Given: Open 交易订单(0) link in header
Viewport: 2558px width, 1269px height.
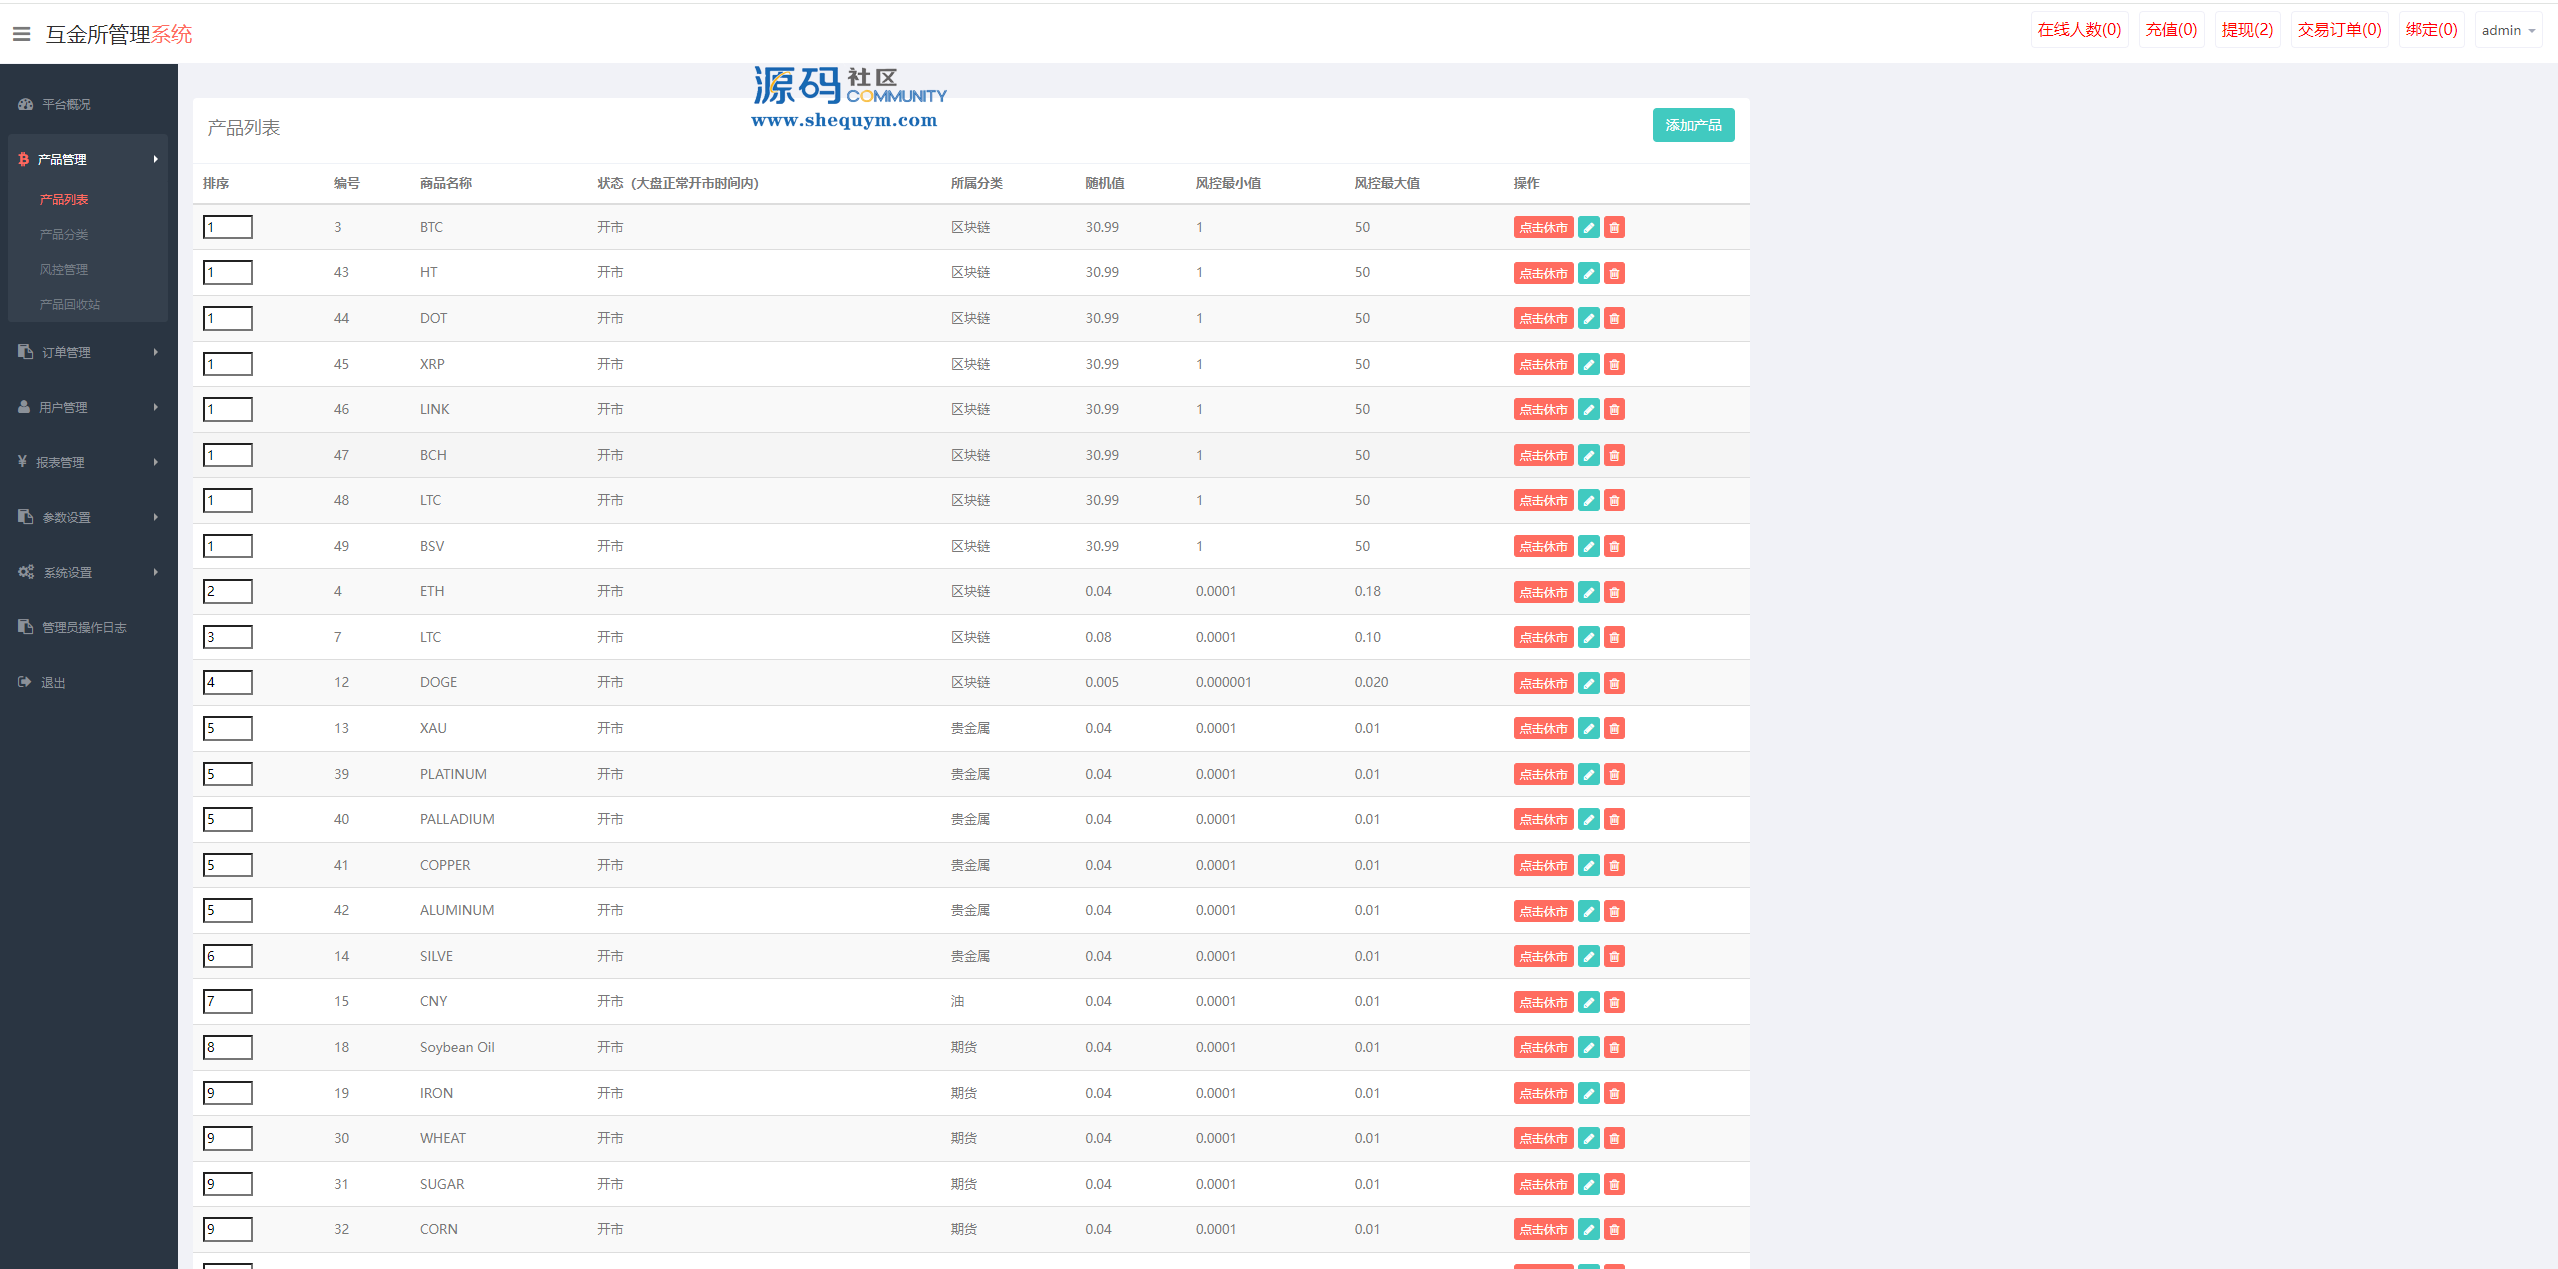Looking at the screenshot, I should pos(2339,30).
